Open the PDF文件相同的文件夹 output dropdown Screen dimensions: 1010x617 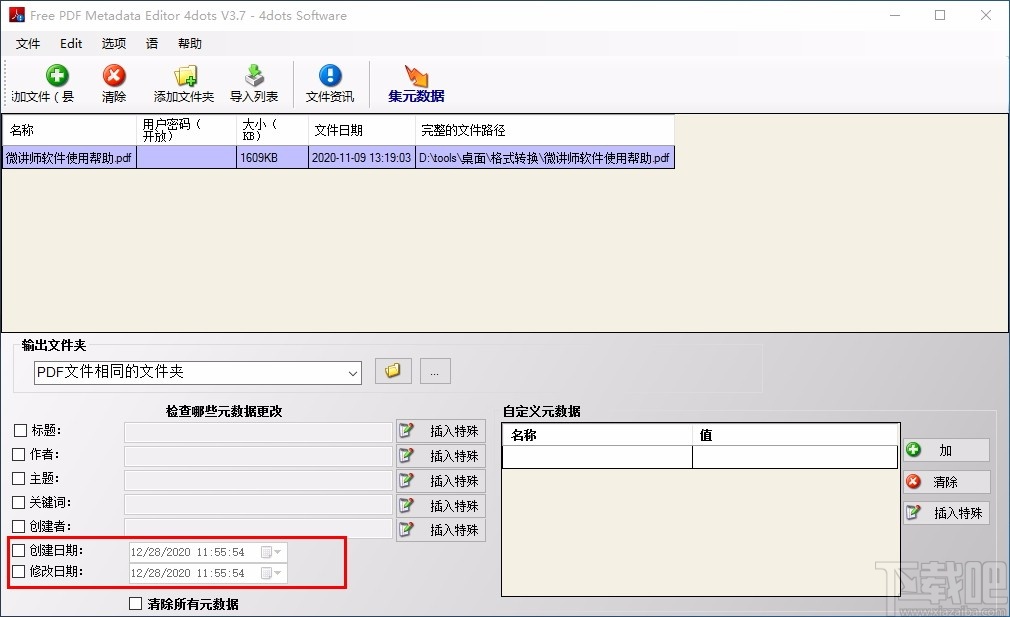pos(354,371)
